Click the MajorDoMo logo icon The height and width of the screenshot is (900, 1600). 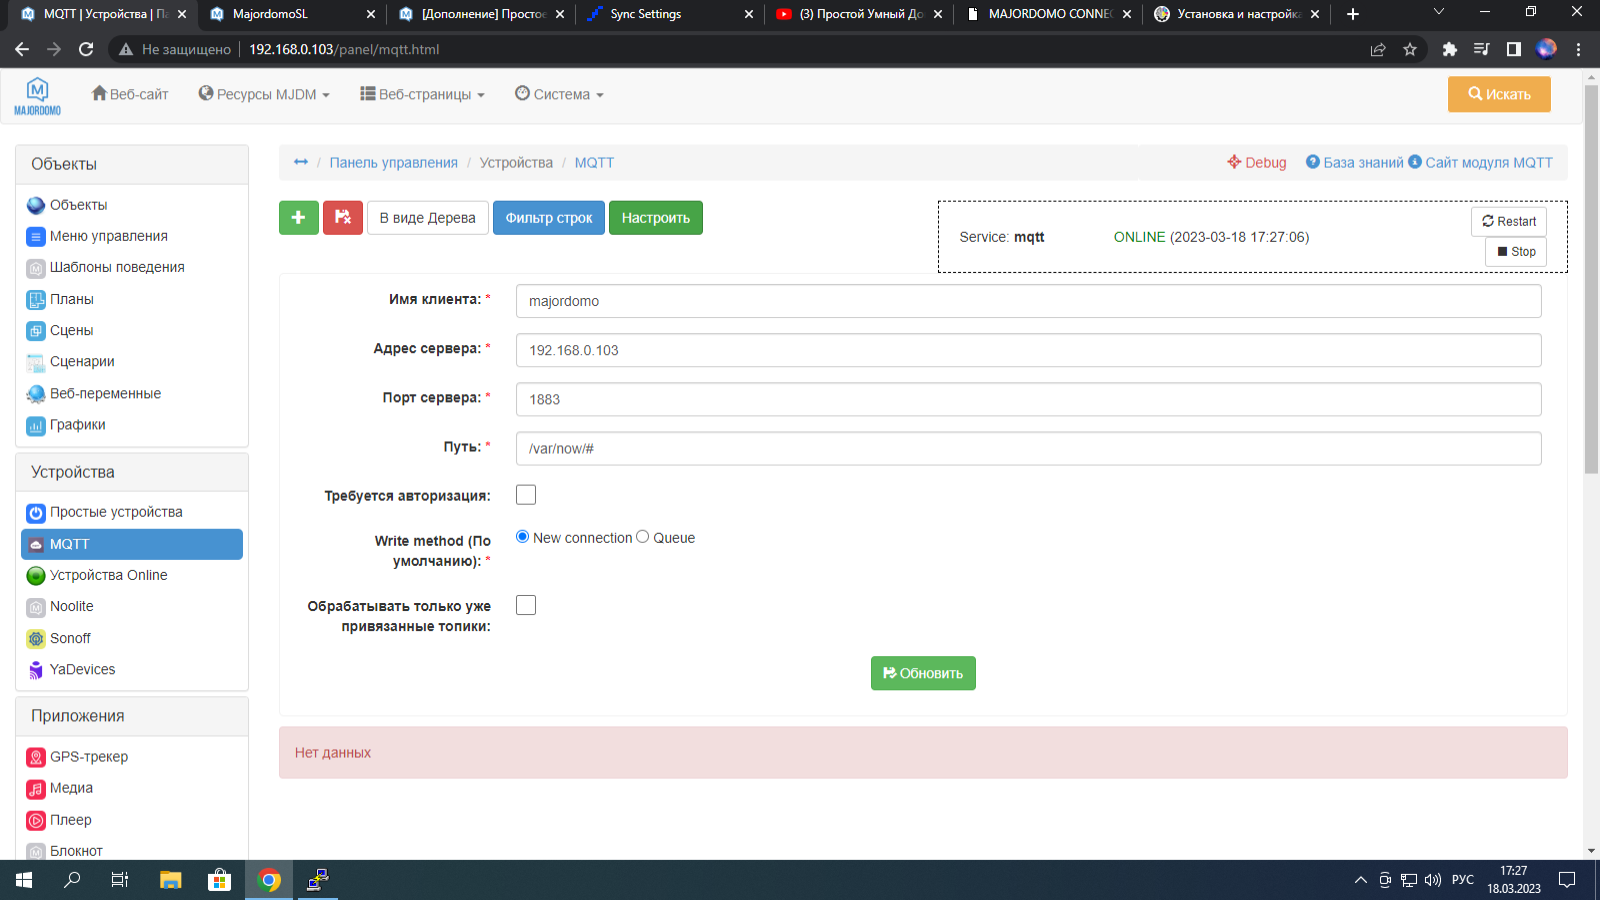[37, 96]
